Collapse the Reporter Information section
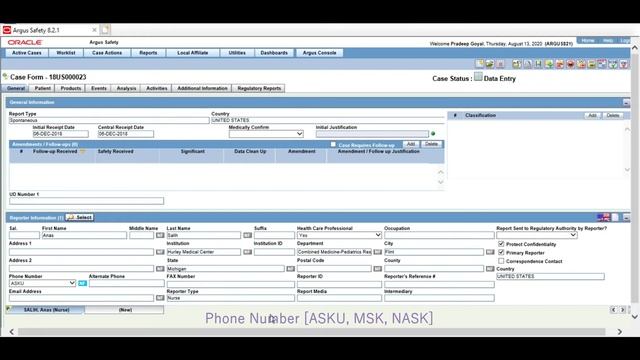This screenshot has height=360, width=640. tap(626, 218)
